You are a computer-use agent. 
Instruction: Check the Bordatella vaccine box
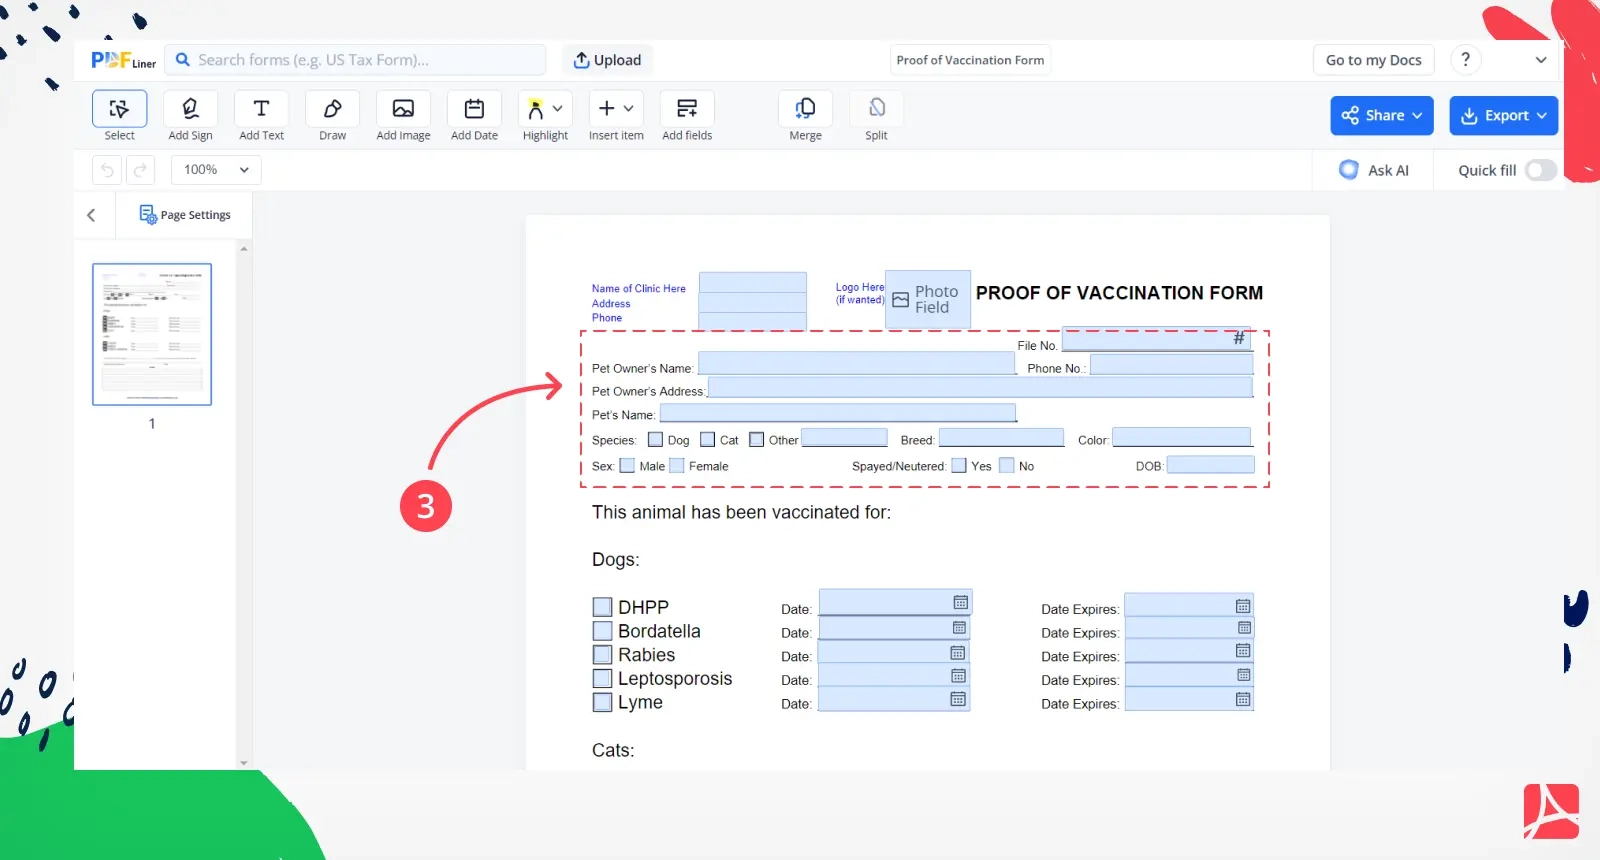[x=602, y=631]
